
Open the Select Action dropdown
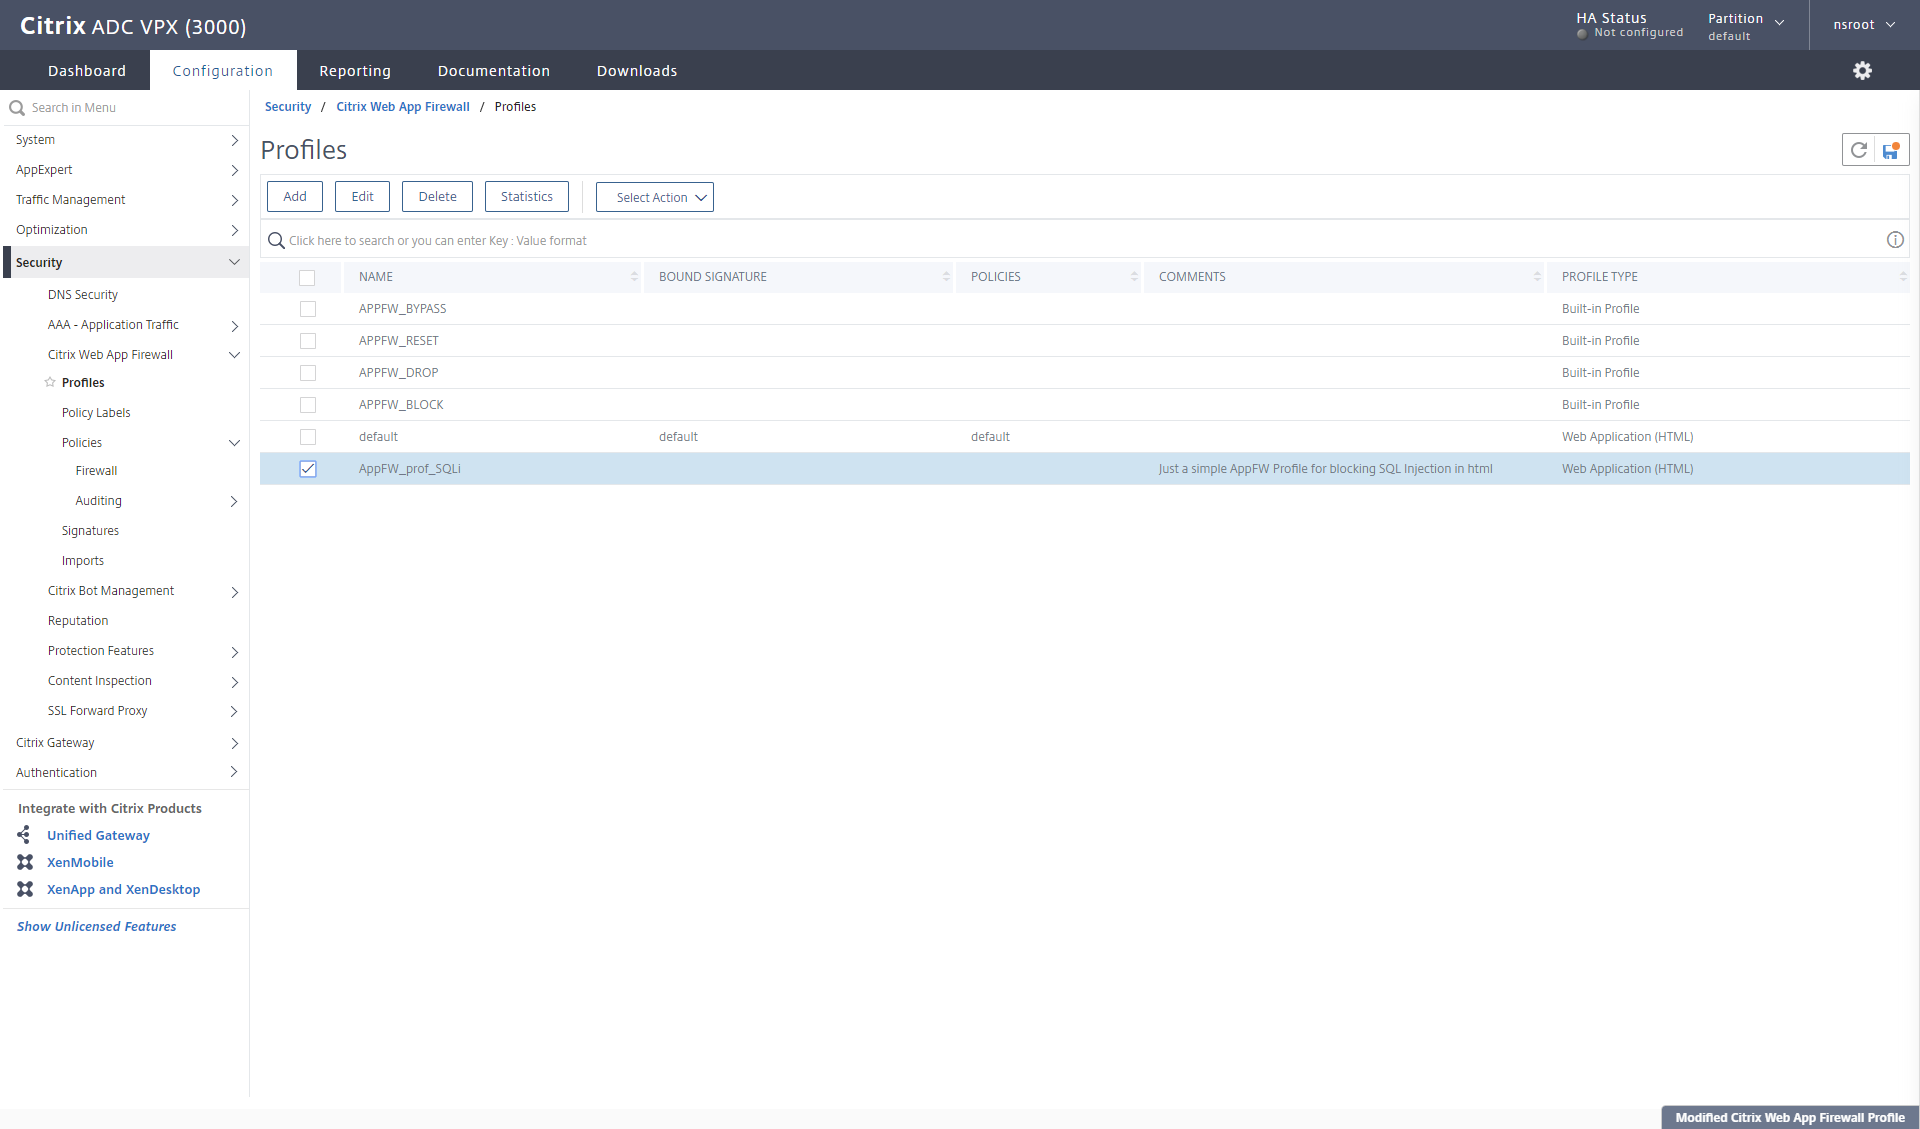tap(655, 197)
